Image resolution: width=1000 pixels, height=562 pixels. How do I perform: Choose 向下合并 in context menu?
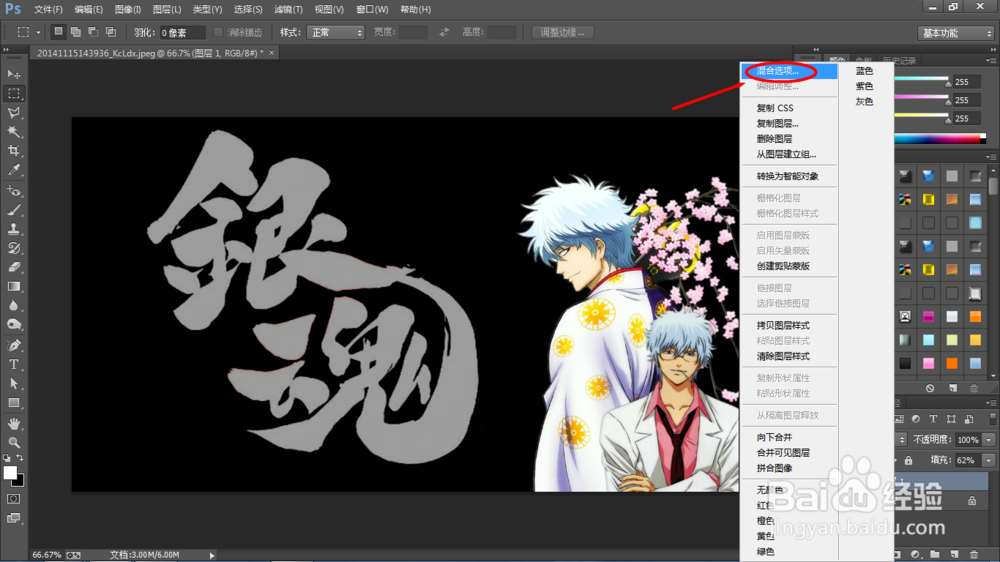tap(790, 437)
